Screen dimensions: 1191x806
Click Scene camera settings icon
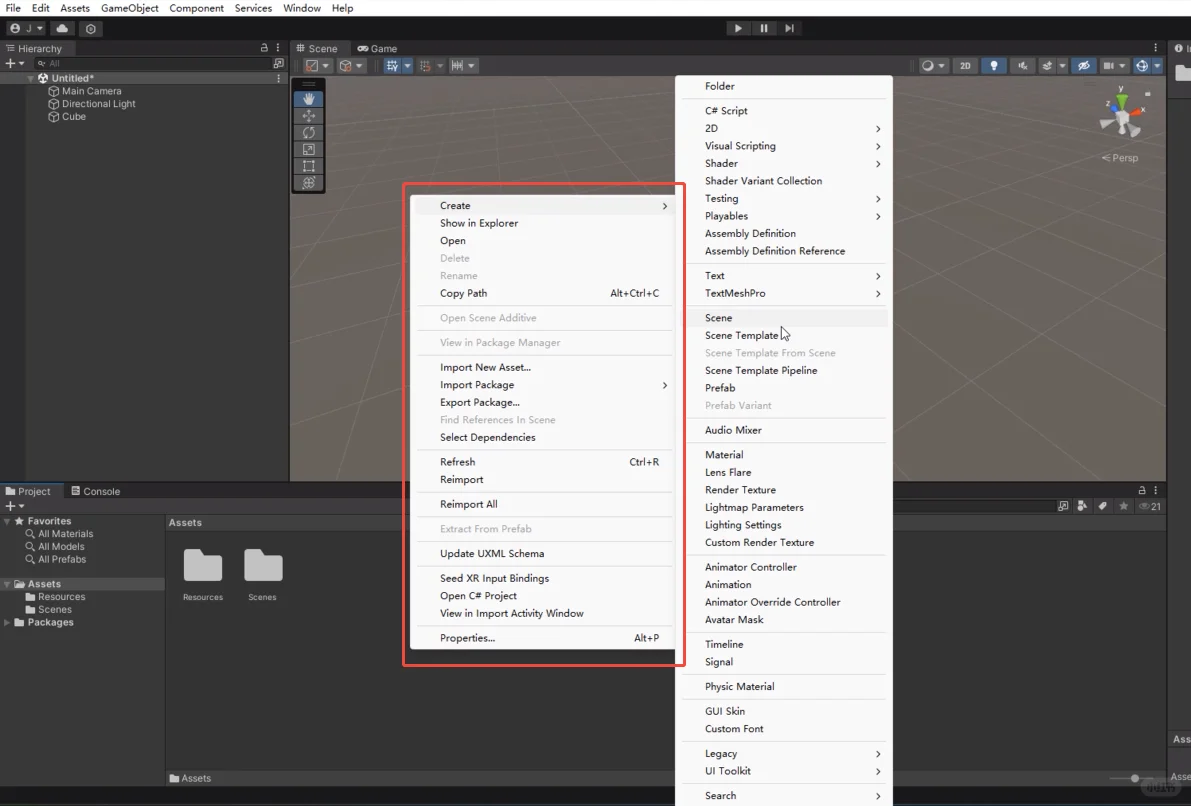pos(1109,65)
